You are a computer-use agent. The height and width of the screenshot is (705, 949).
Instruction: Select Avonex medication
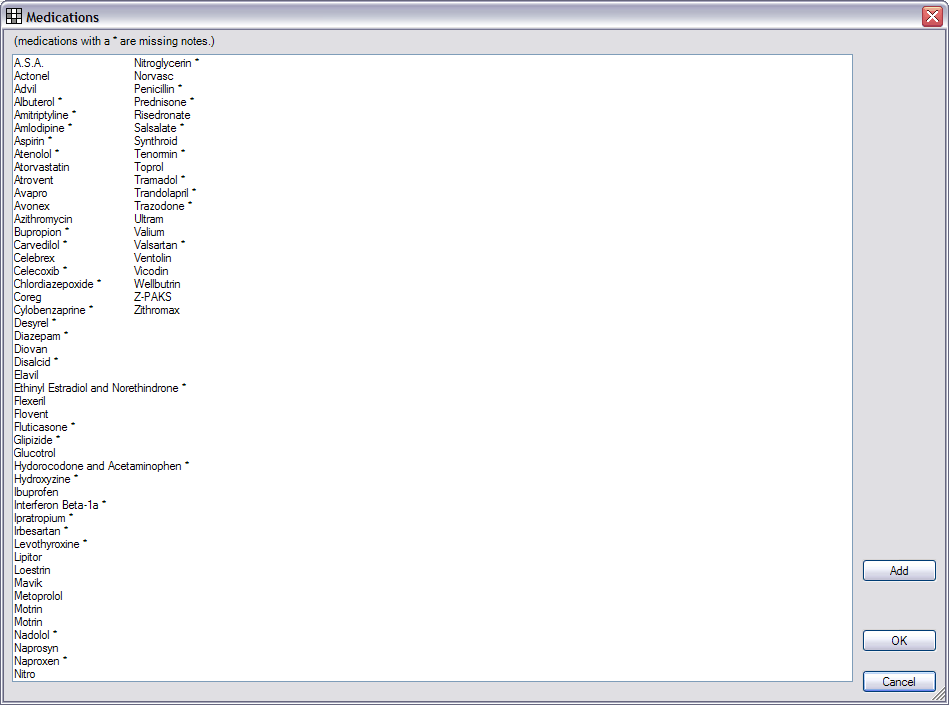(31, 206)
